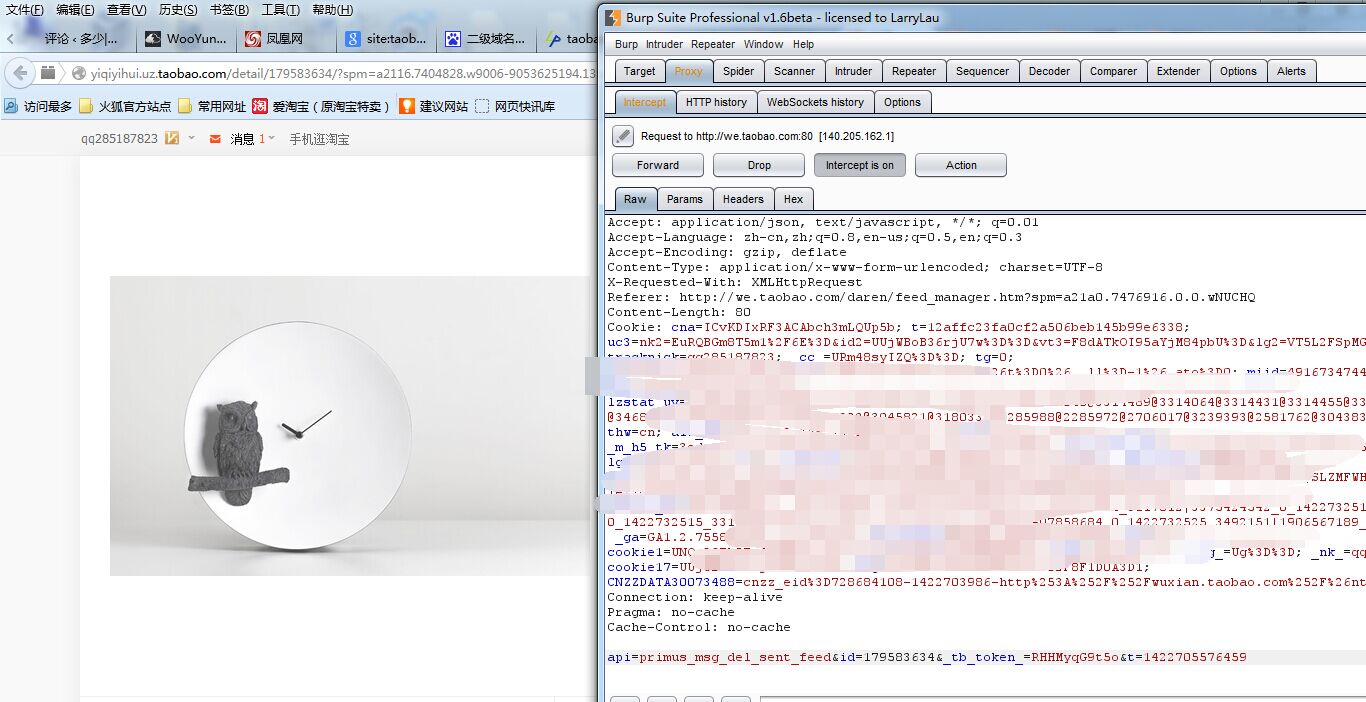Click the 爱淘宝 bookmark
The width and height of the screenshot is (1366, 702).
pos(321,106)
